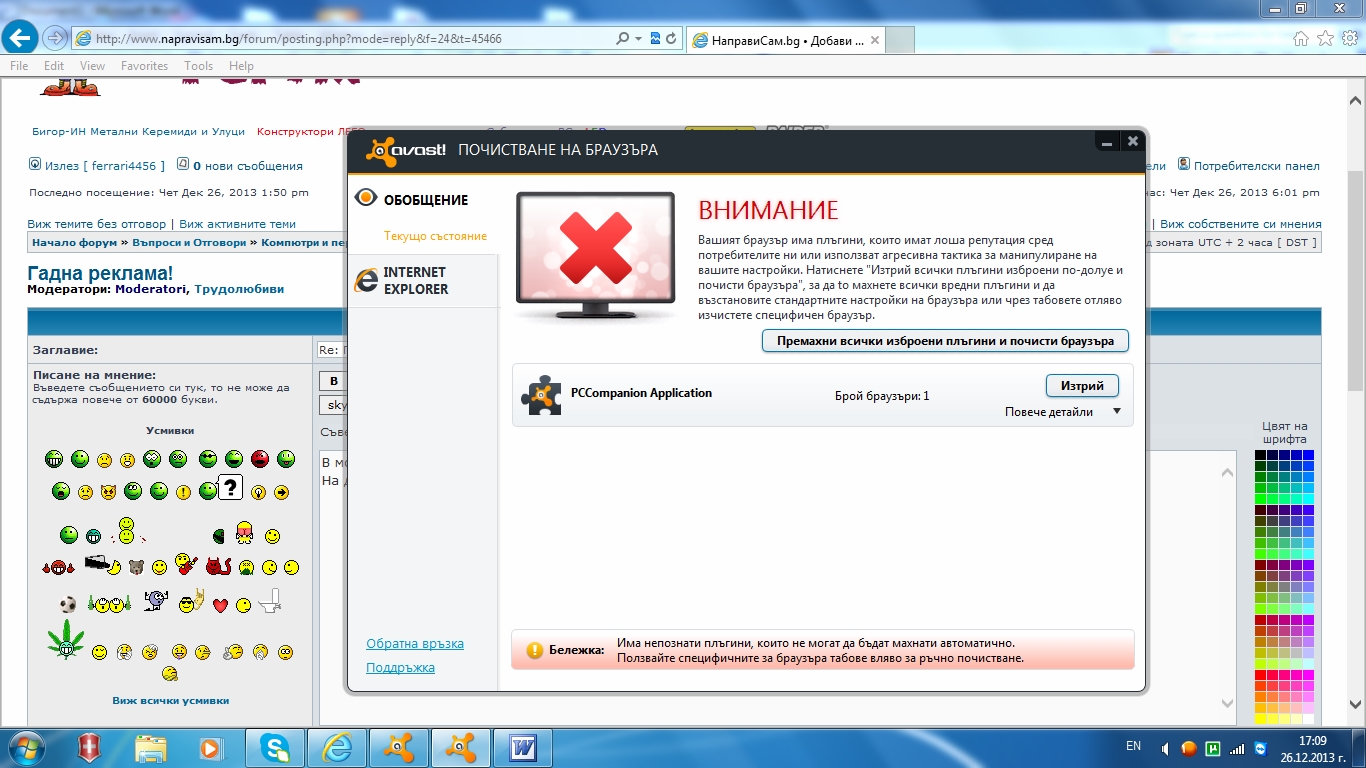Refresh the page with the reload icon
This screenshot has height=768, width=1366.
(x=671, y=39)
